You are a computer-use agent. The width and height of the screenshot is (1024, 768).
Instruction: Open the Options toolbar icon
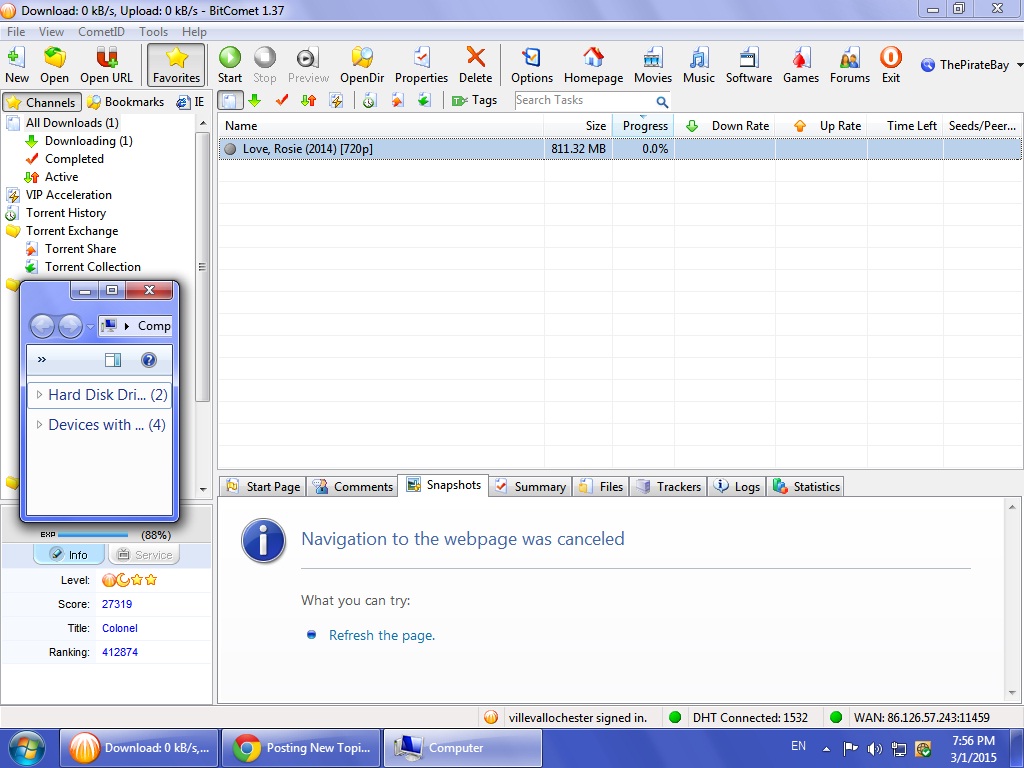pyautogui.click(x=532, y=65)
